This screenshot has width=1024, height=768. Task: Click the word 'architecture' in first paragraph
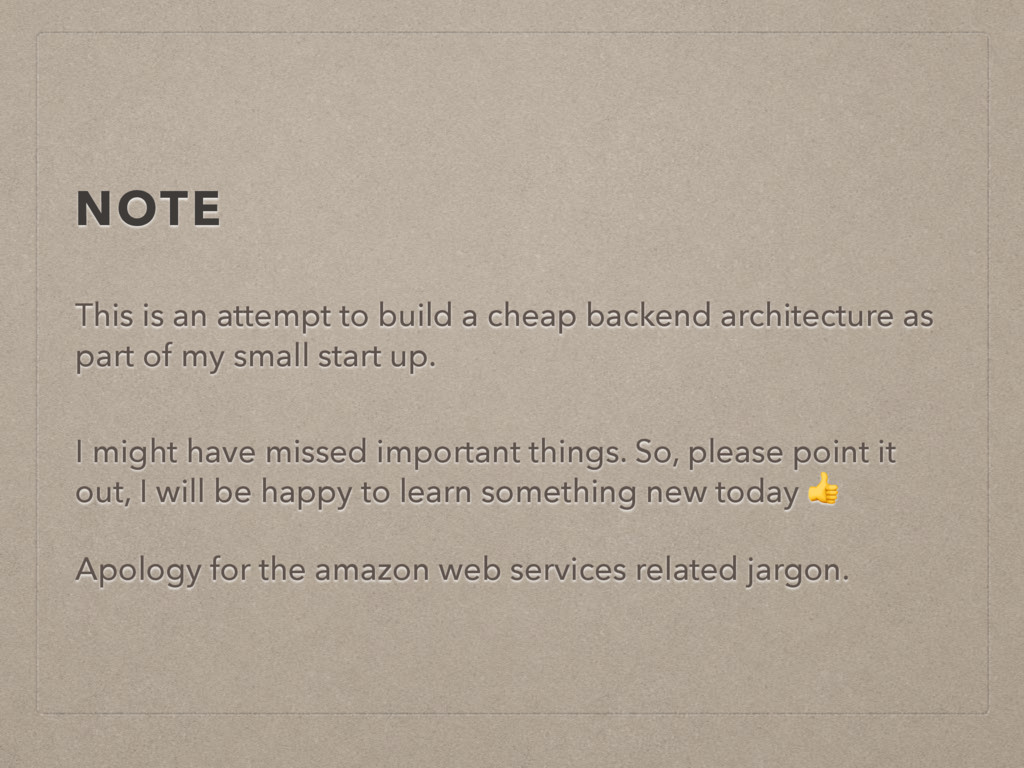[x=807, y=316]
